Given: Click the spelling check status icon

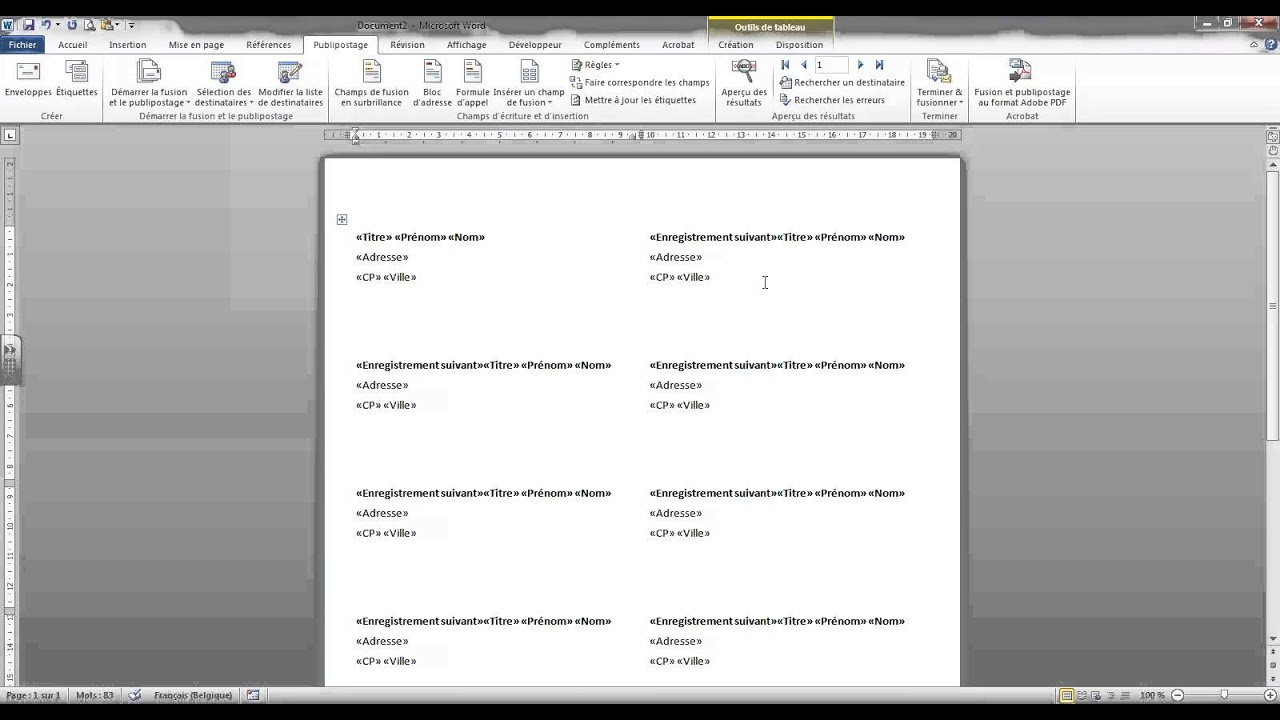Looking at the screenshot, I should click(135, 695).
